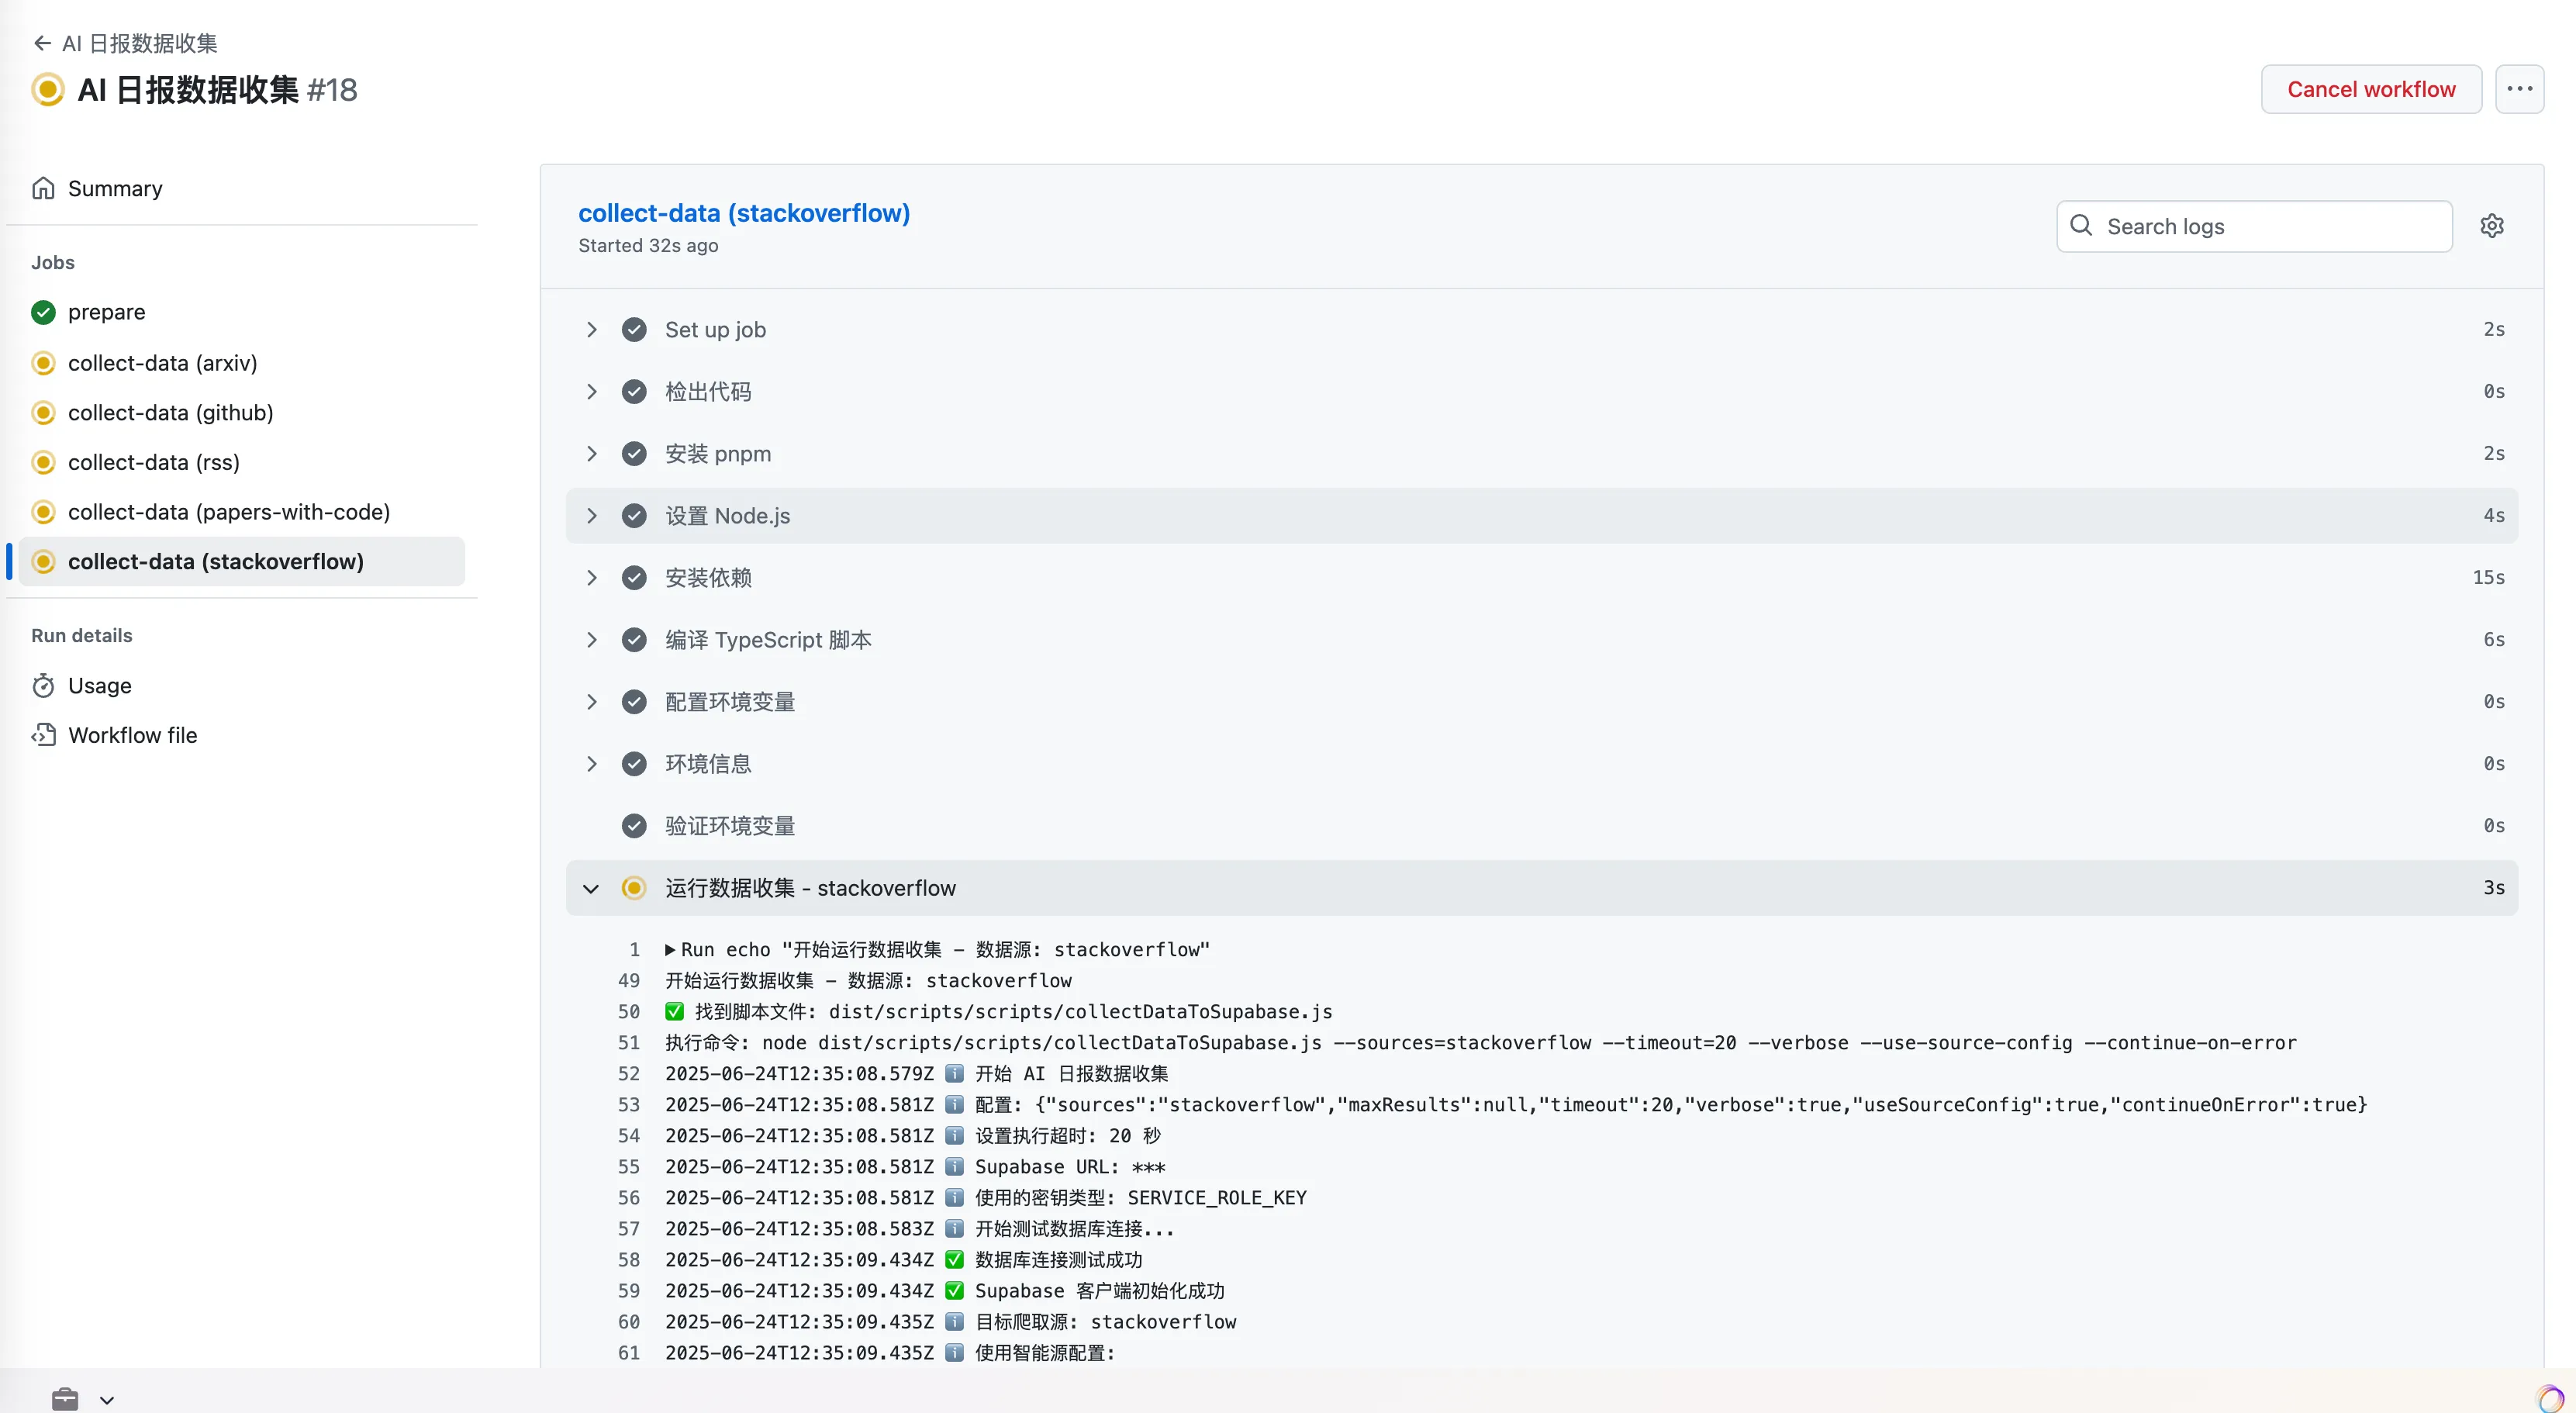Click the collect-data (stackoverflow) heading link
Viewport: 2576px width, 1413px height.
click(x=744, y=213)
